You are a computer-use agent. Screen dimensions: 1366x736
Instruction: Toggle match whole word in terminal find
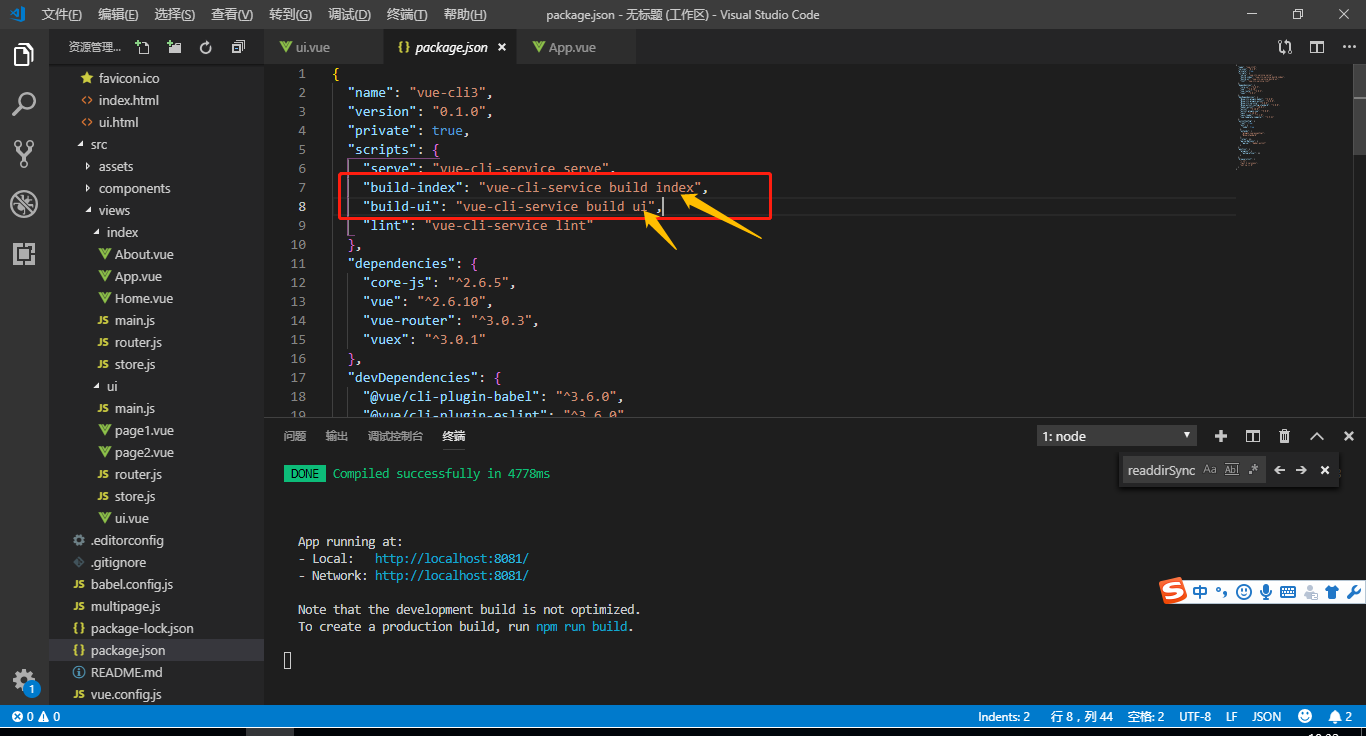coord(1232,470)
